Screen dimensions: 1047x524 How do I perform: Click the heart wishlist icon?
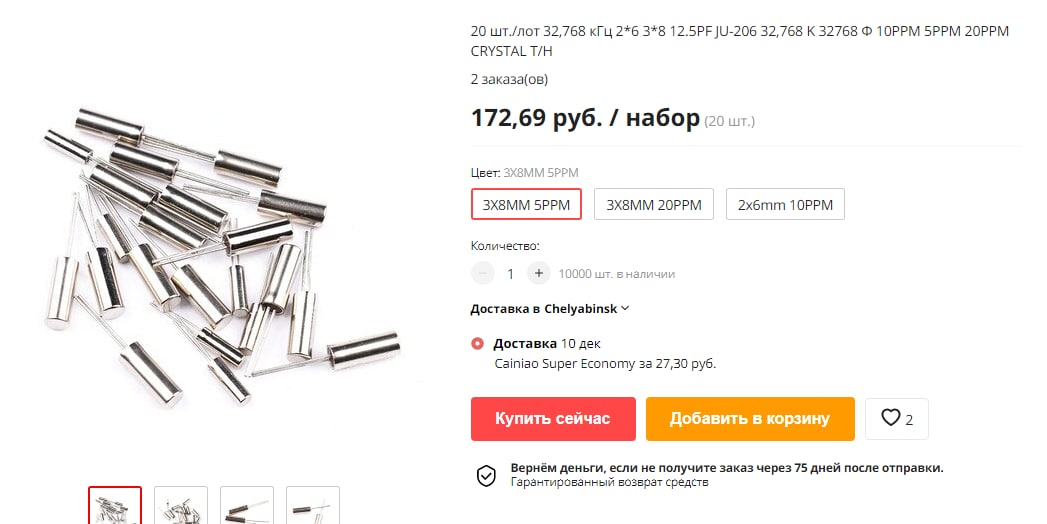891,418
